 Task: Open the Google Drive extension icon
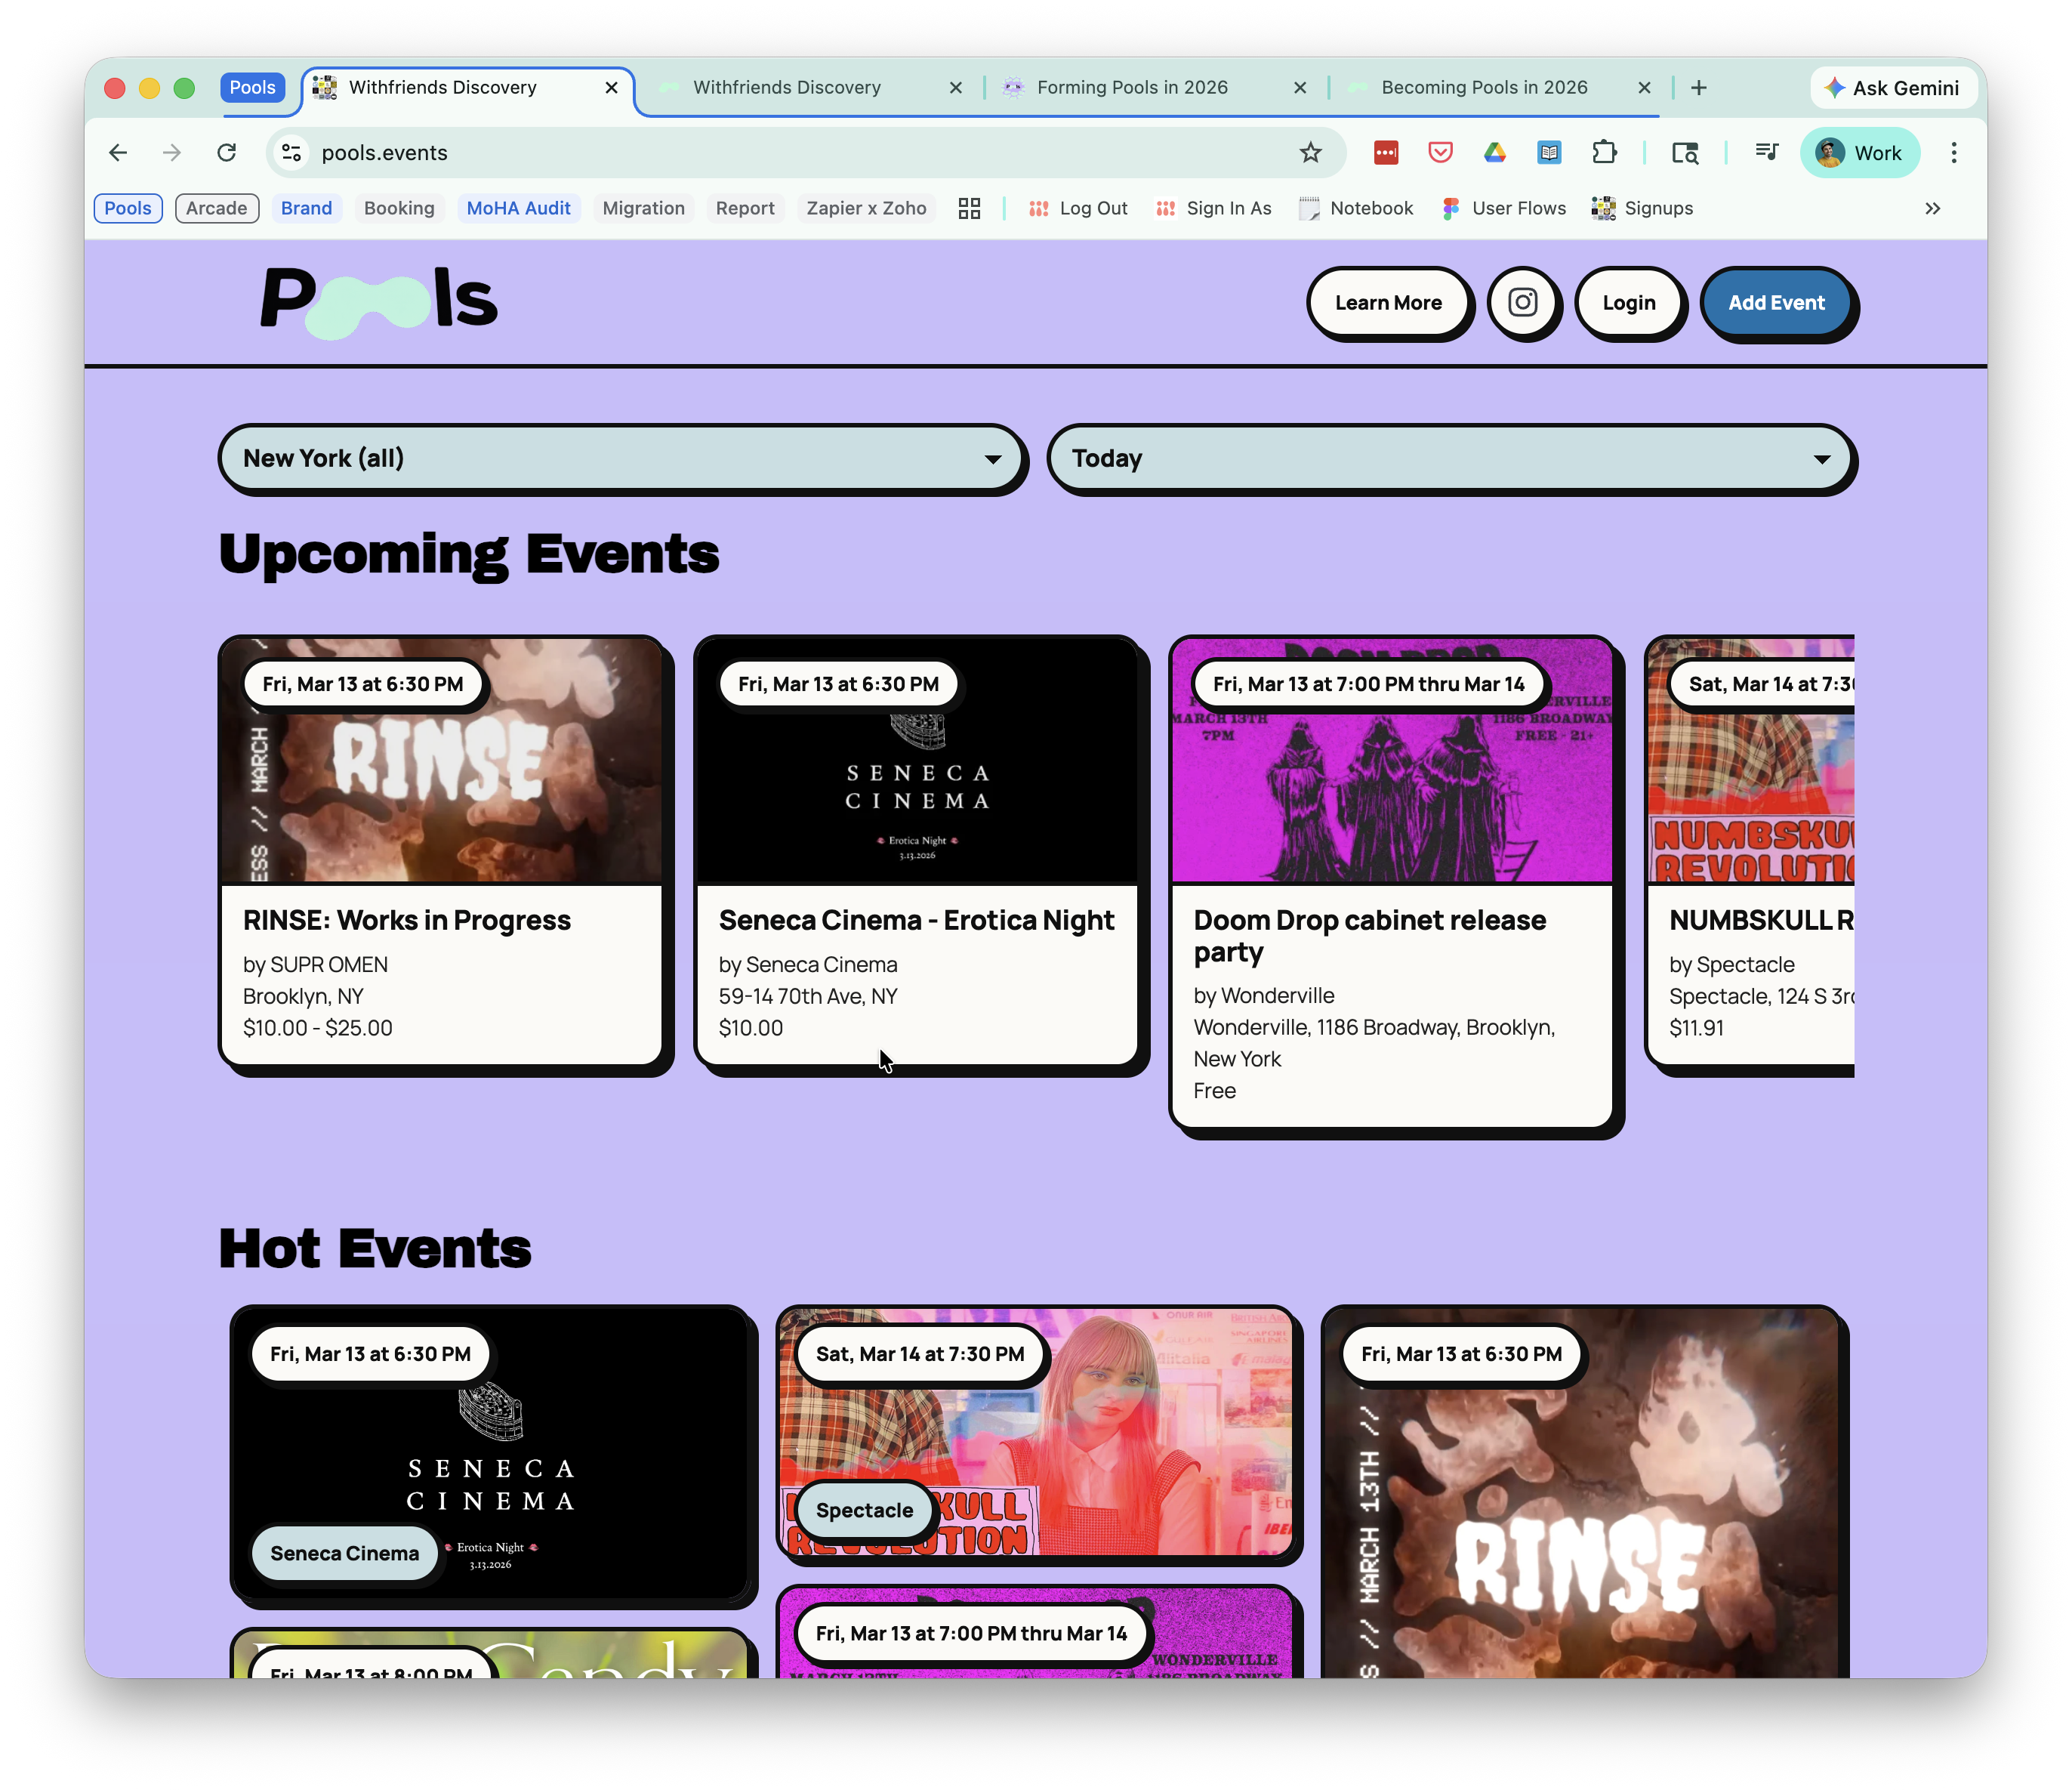tap(1495, 152)
